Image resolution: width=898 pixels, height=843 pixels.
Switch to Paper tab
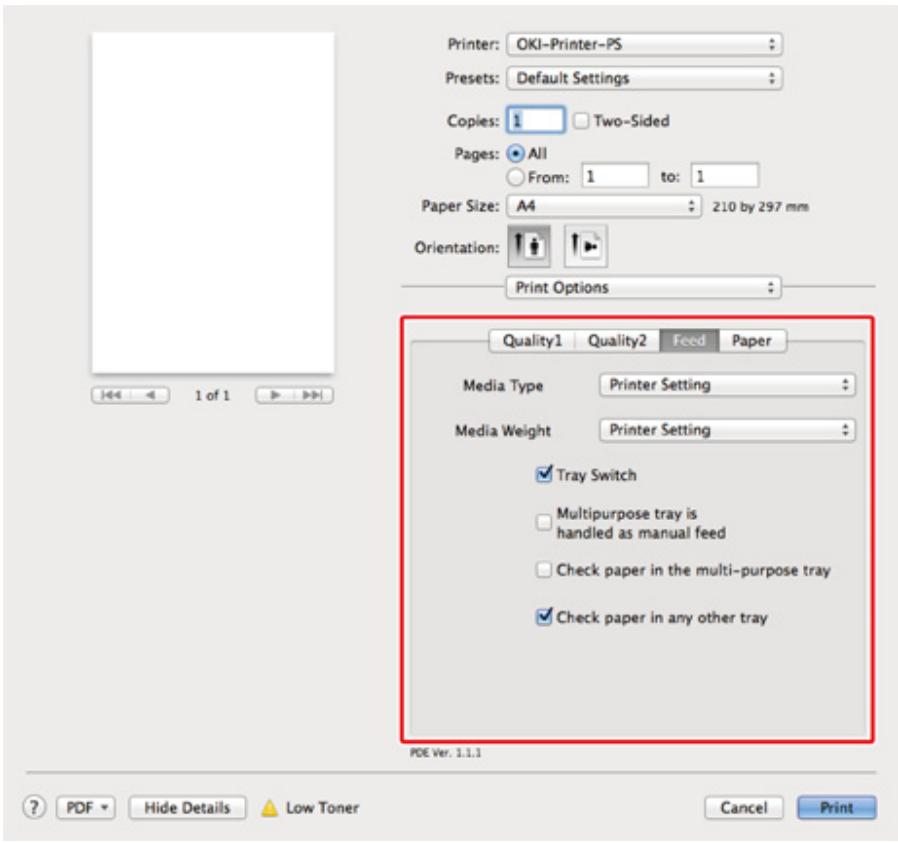(753, 341)
